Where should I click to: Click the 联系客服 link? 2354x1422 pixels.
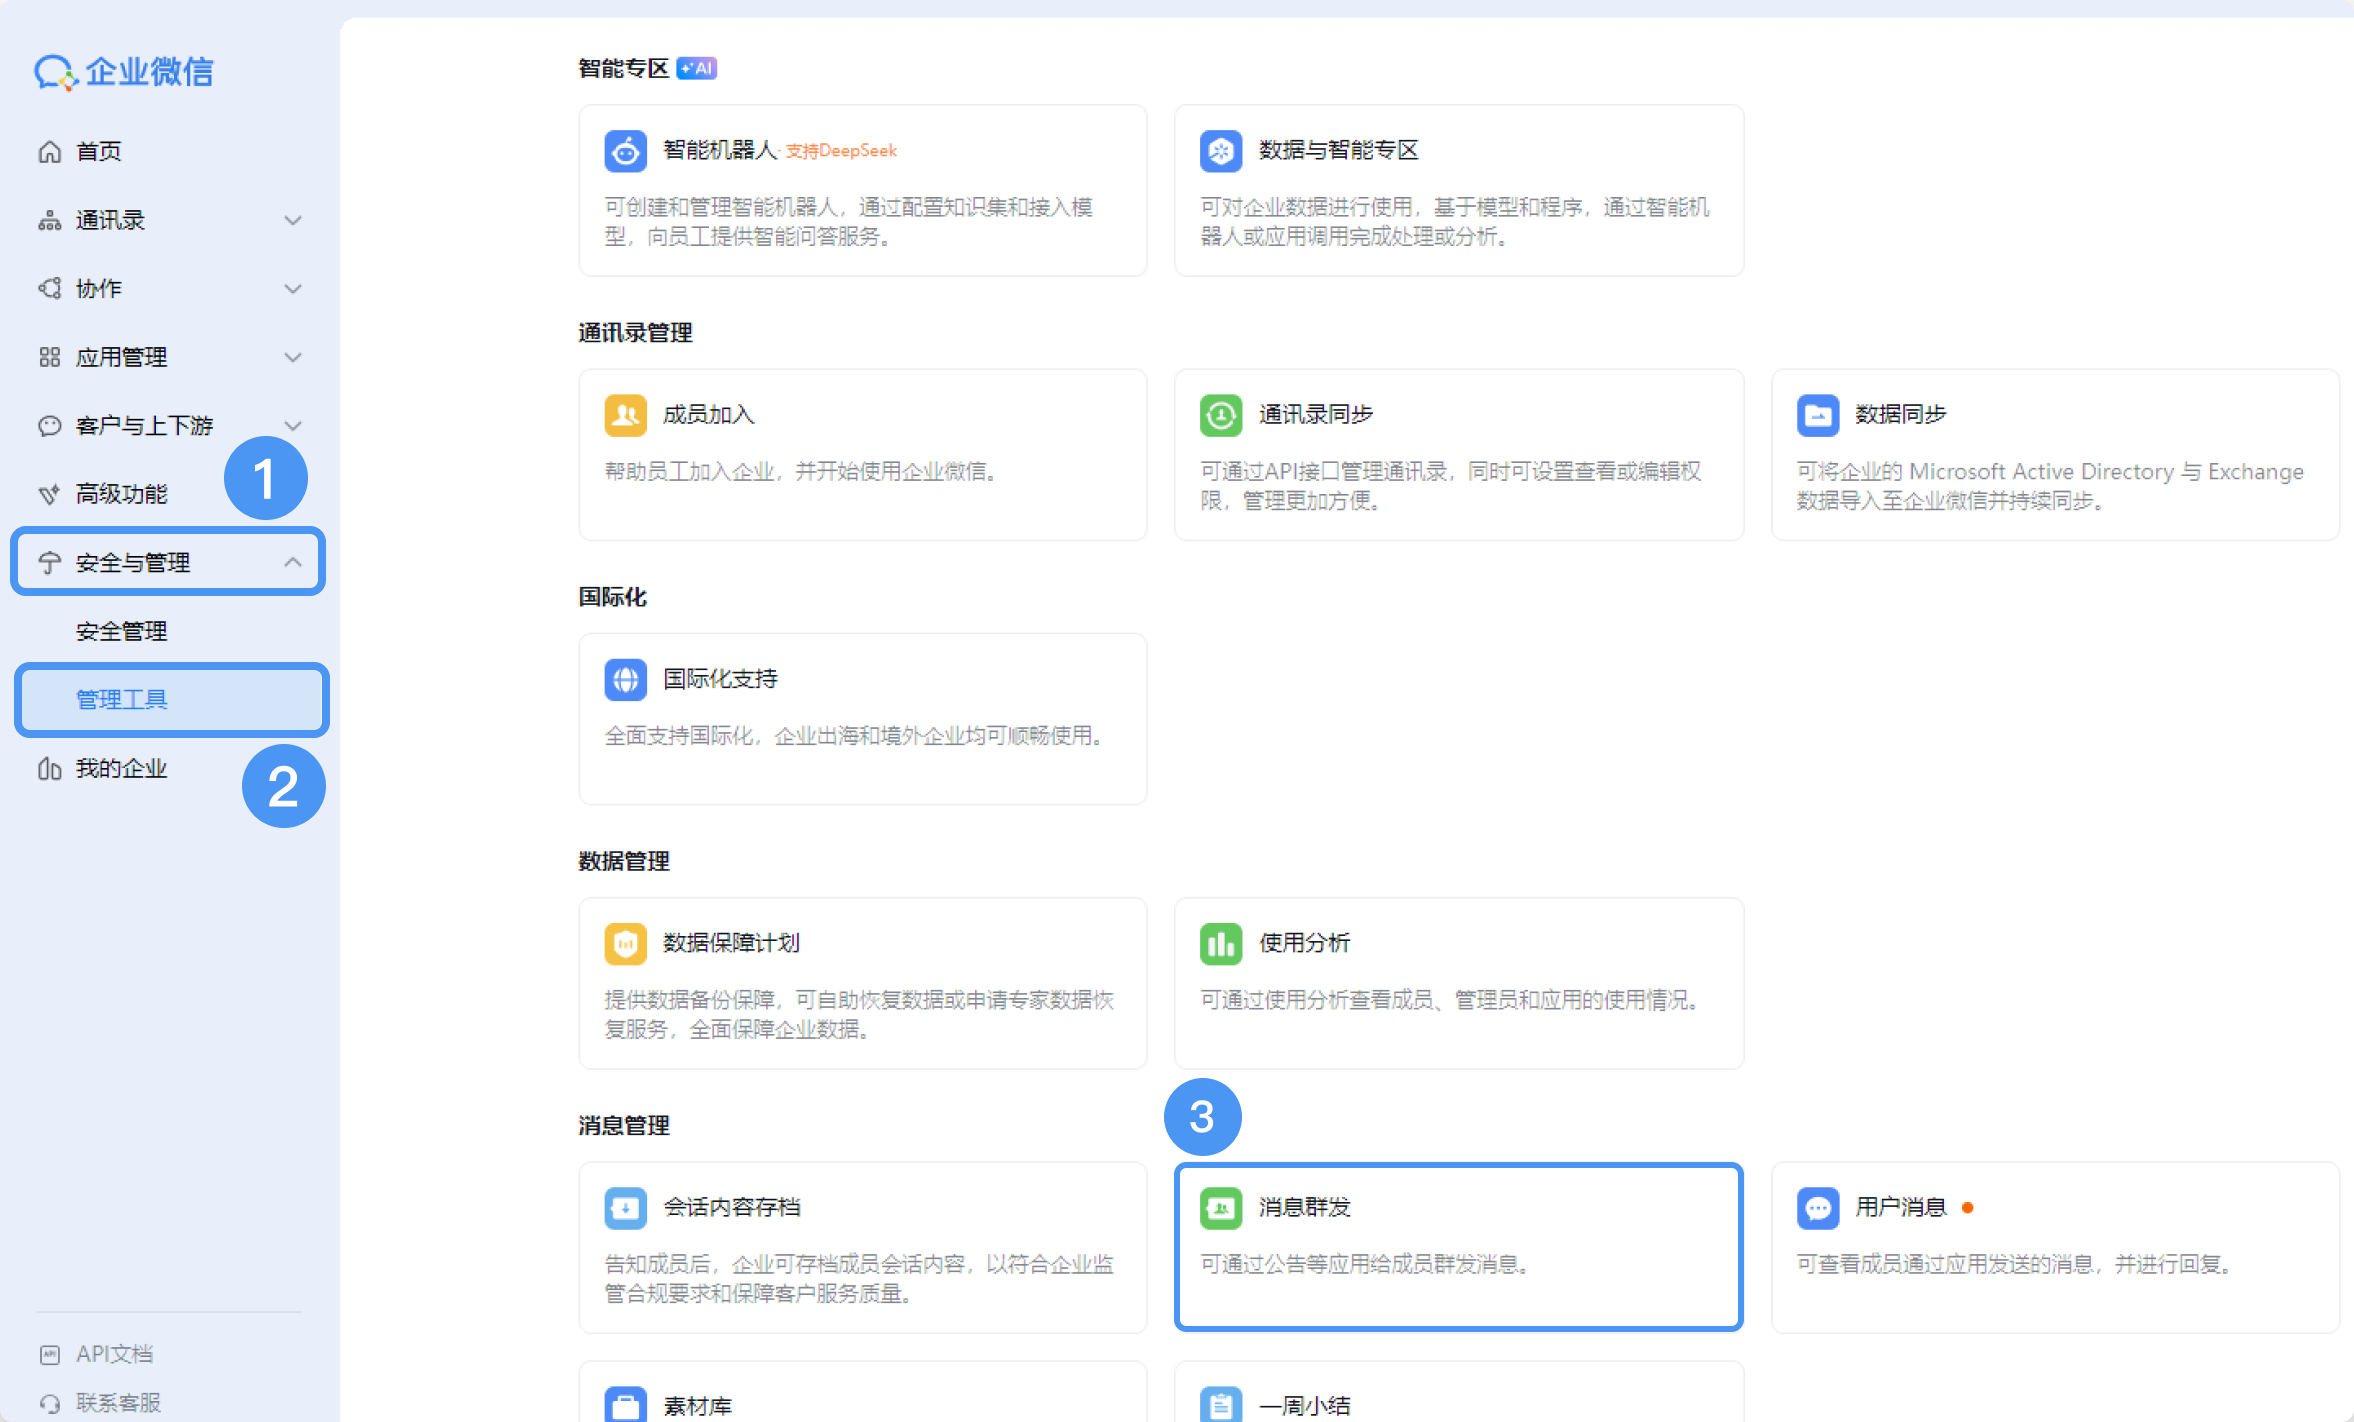click(x=118, y=1402)
